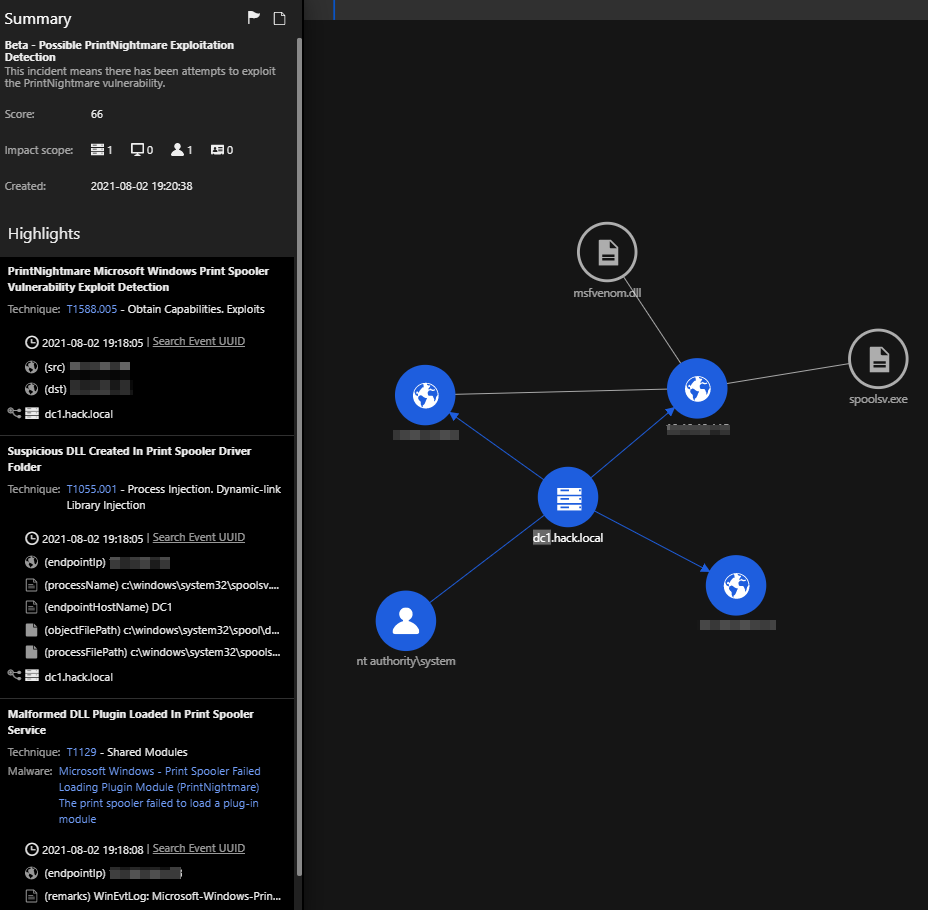Click the globe node connected to msfvenom.dll
Viewport: 928px width, 910px height.
tap(697, 387)
